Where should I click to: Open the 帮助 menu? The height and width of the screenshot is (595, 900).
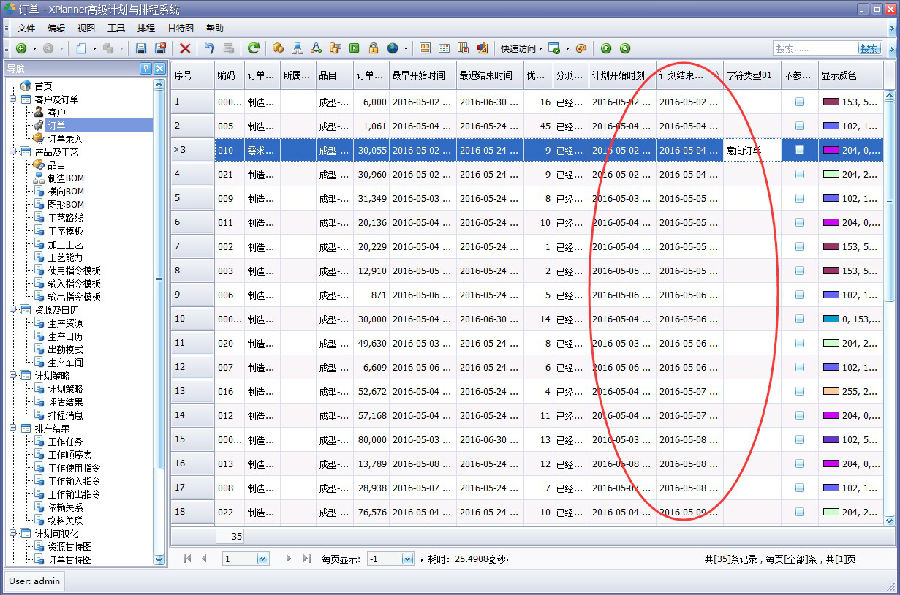tap(214, 28)
